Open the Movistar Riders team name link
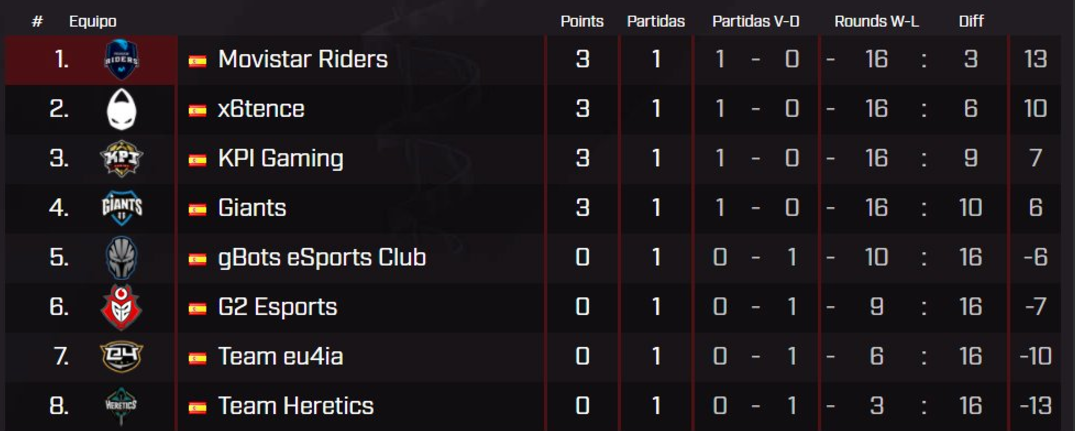The image size is (1076, 432). pyautogui.click(x=303, y=60)
